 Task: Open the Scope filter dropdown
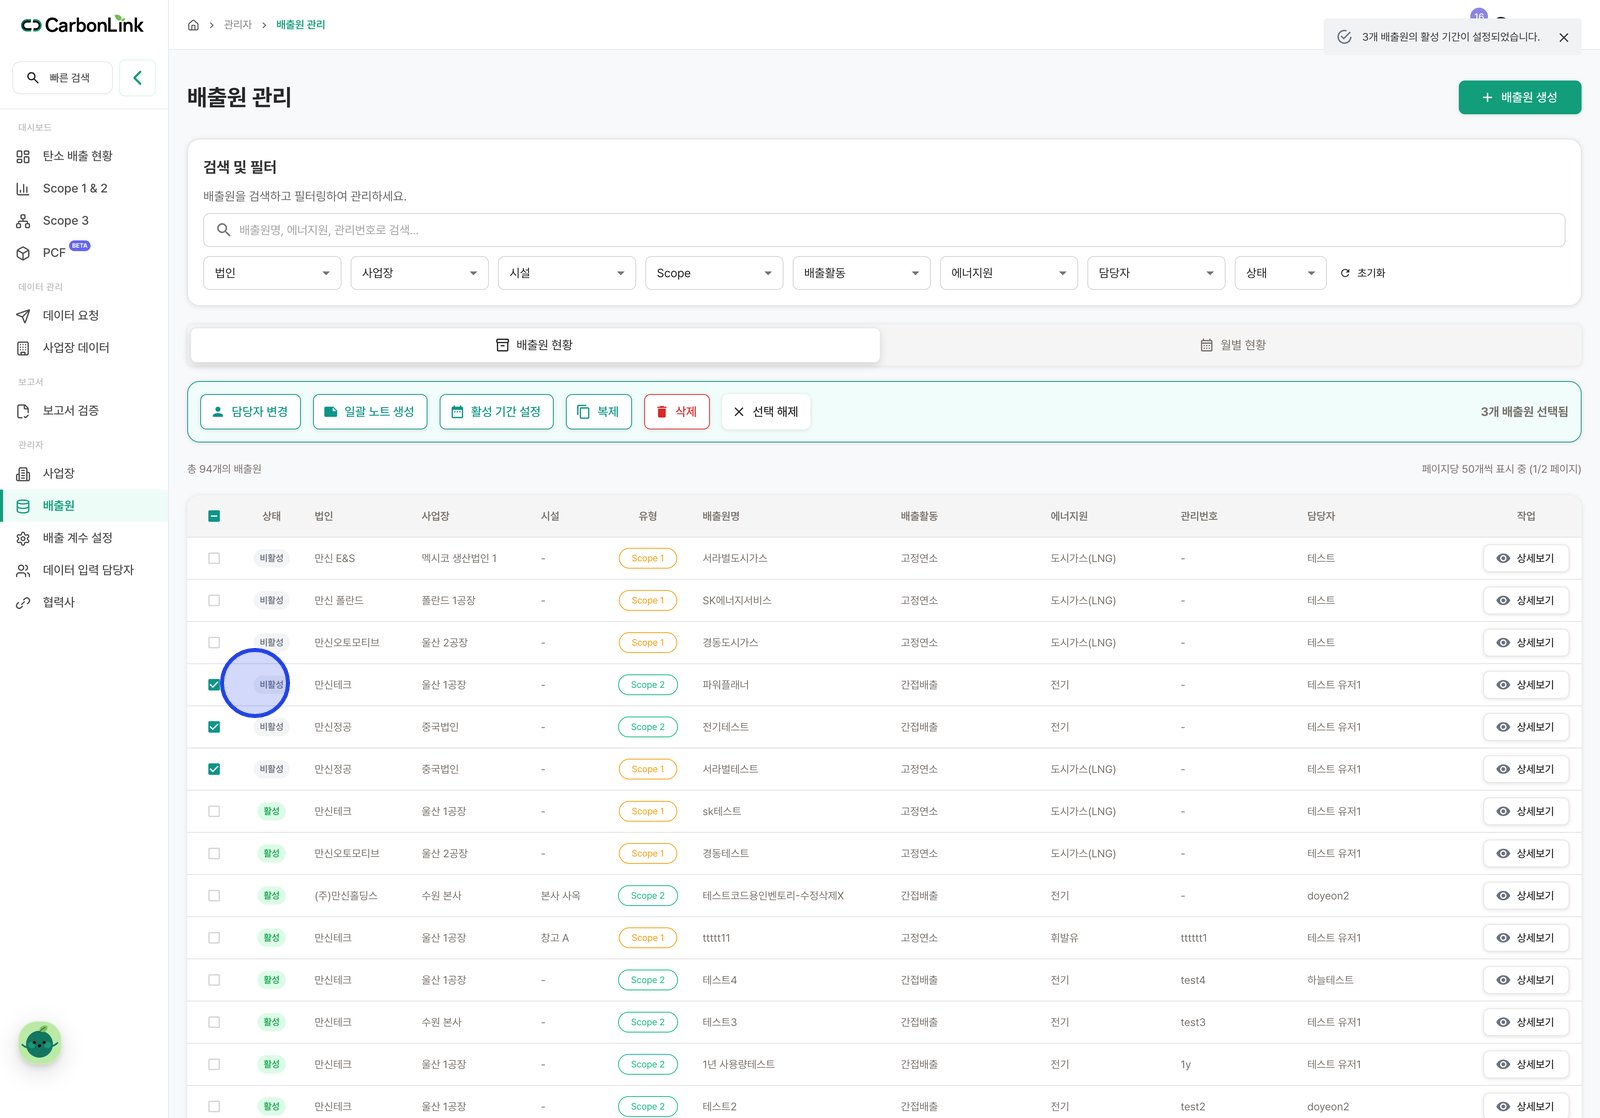pyautogui.click(x=714, y=273)
